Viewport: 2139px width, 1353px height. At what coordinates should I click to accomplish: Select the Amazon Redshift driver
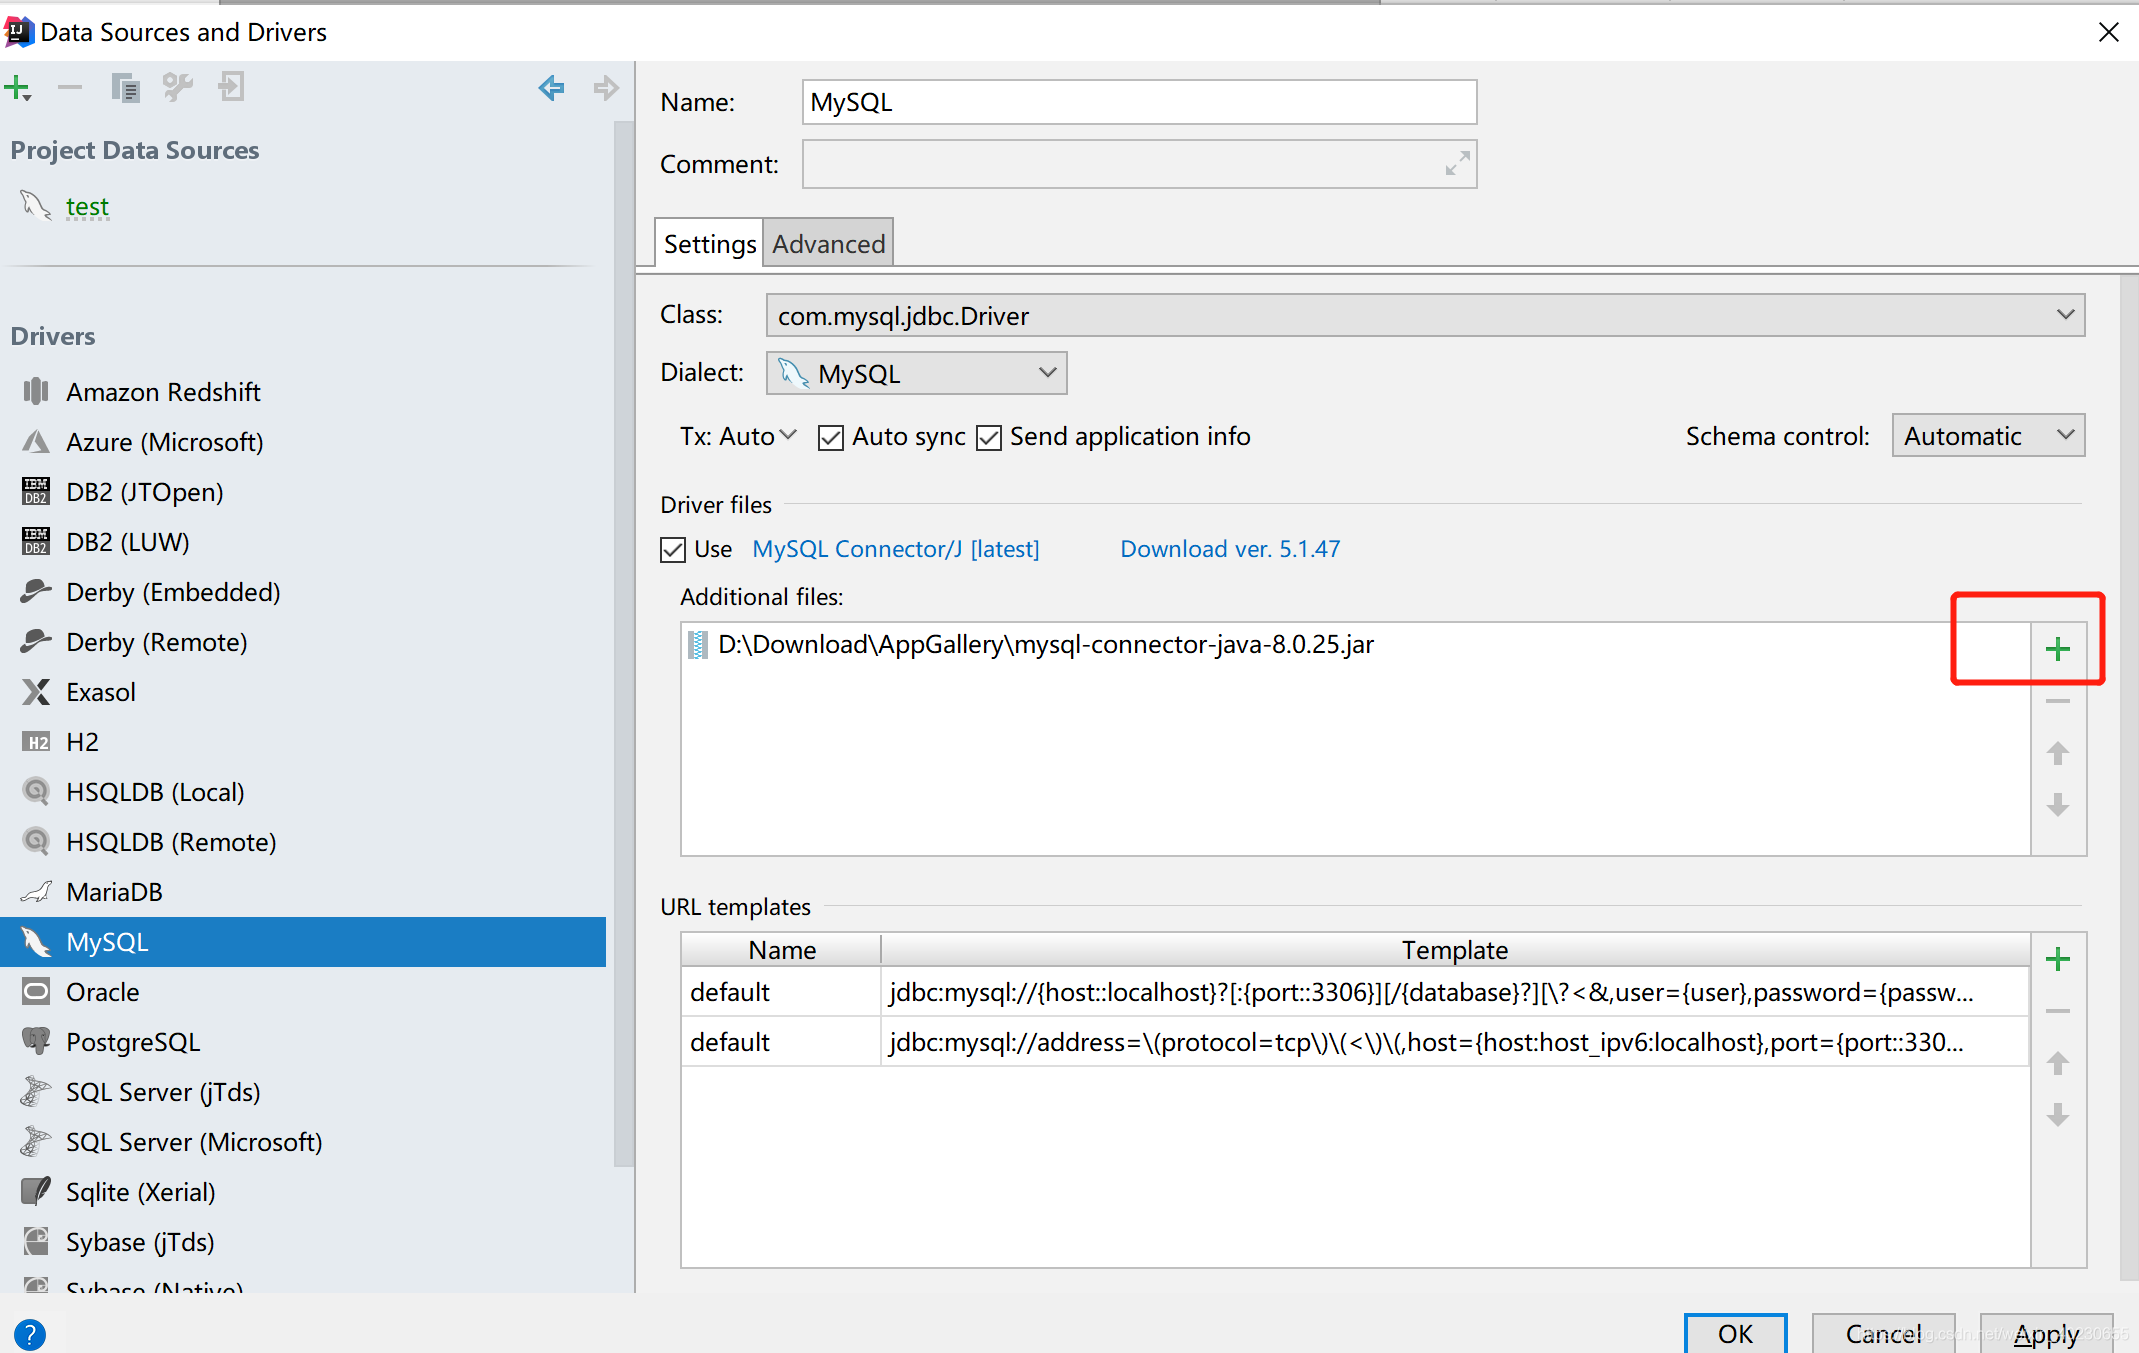click(x=303, y=392)
